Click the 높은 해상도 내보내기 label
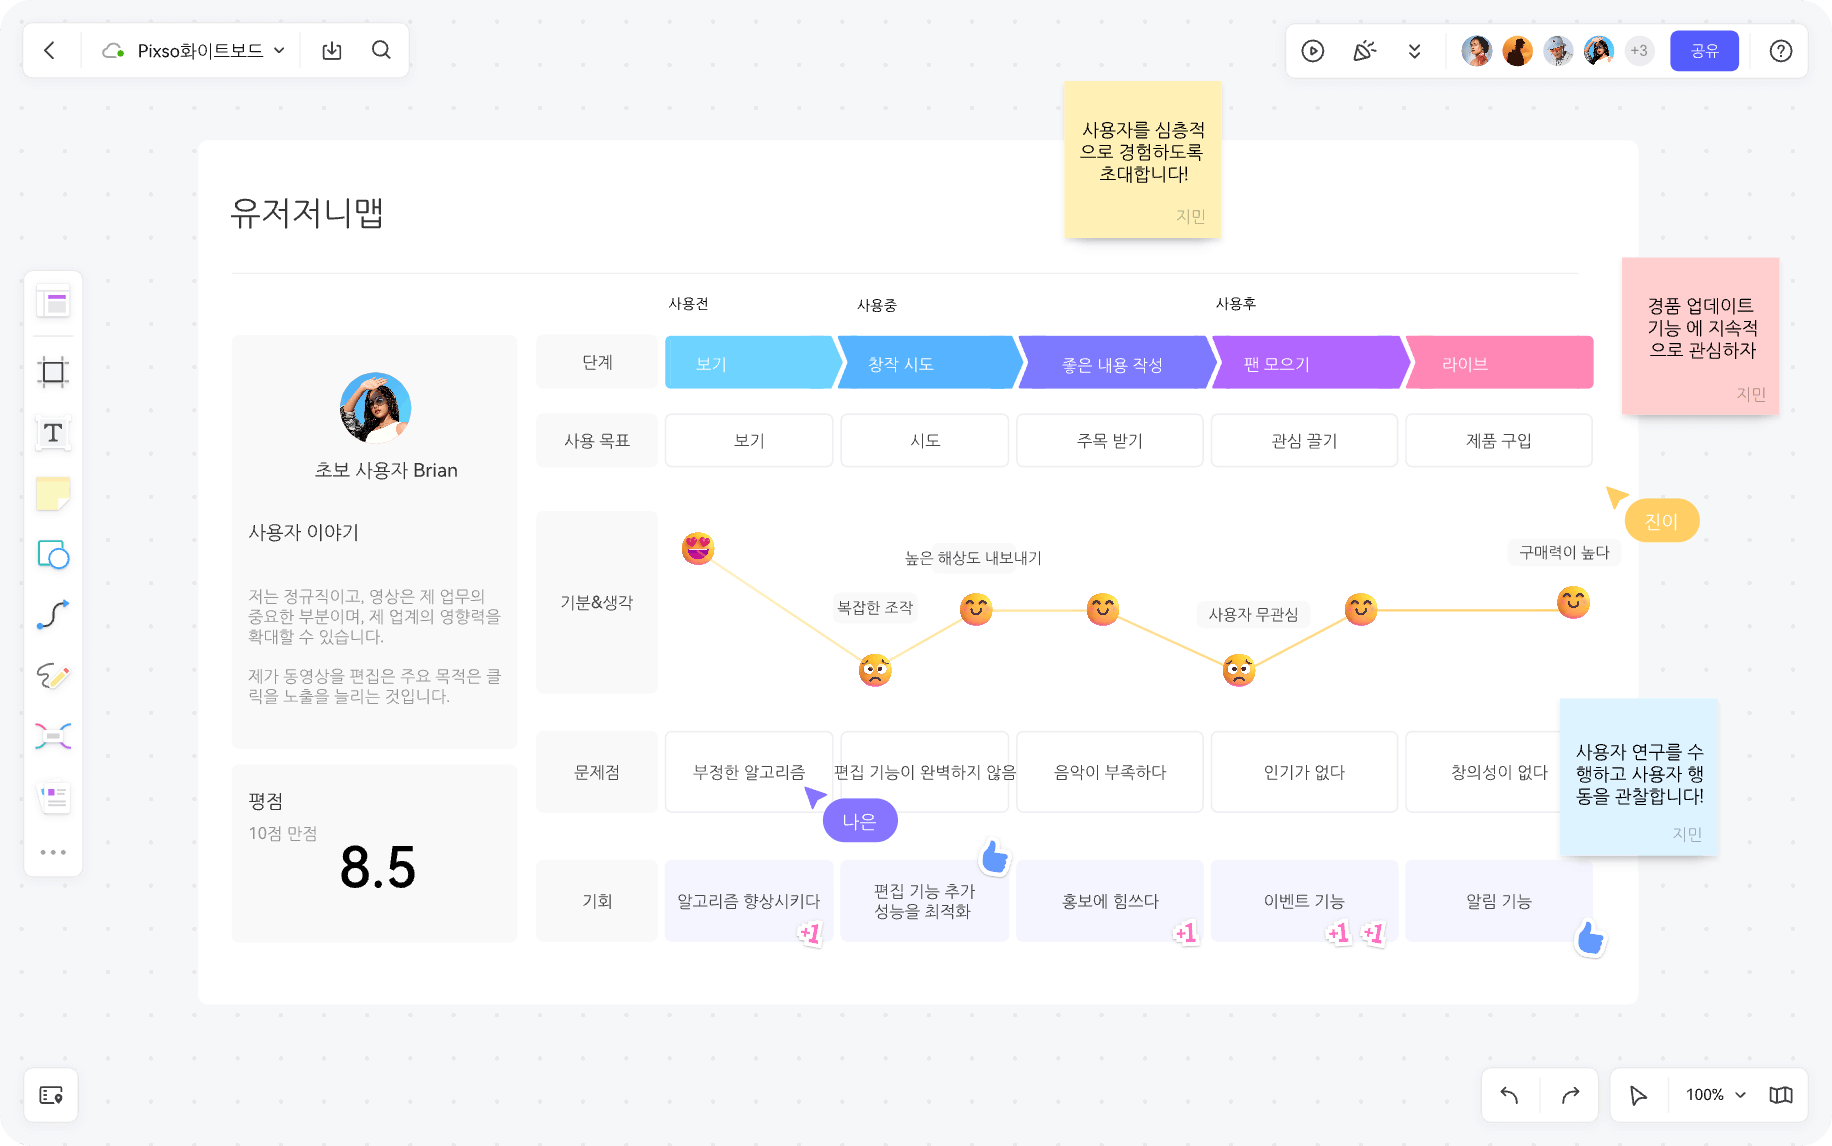Image resolution: width=1832 pixels, height=1146 pixels. tap(973, 558)
